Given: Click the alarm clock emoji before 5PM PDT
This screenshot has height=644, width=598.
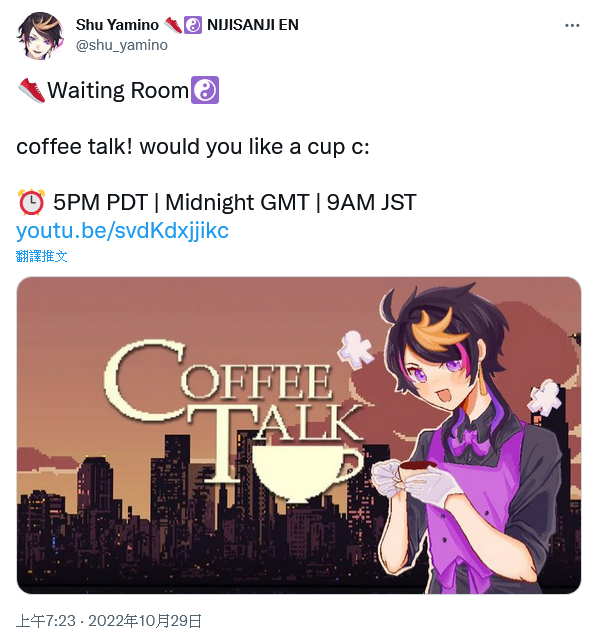Looking at the screenshot, I should (31, 202).
